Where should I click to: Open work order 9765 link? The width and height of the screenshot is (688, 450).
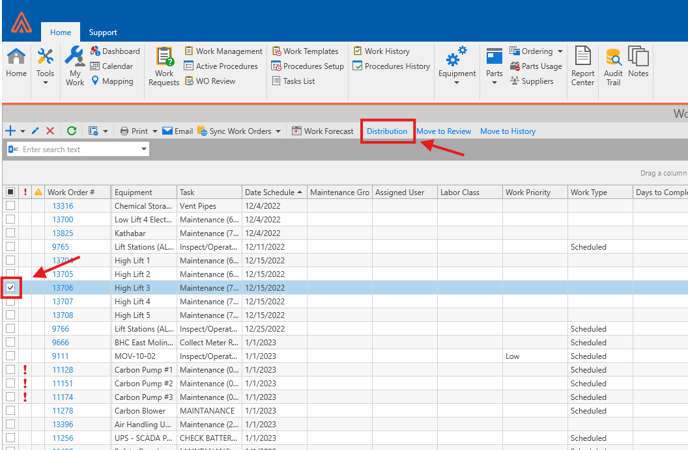click(x=61, y=247)
